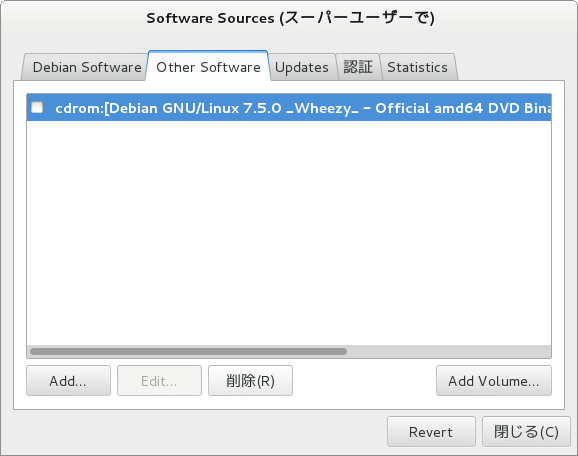Select the Other Software tab
Screen dimensions: 578x456
pos(208,67)
